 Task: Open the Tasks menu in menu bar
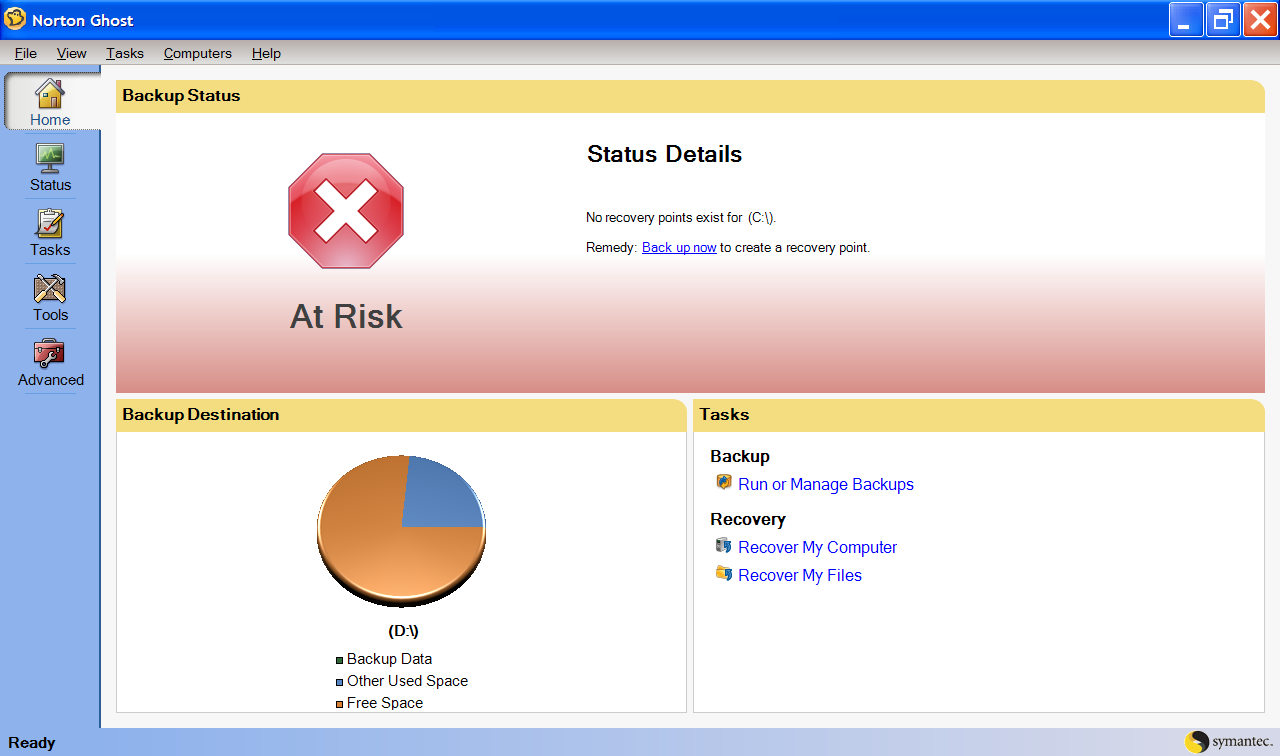tap(125, 53)
